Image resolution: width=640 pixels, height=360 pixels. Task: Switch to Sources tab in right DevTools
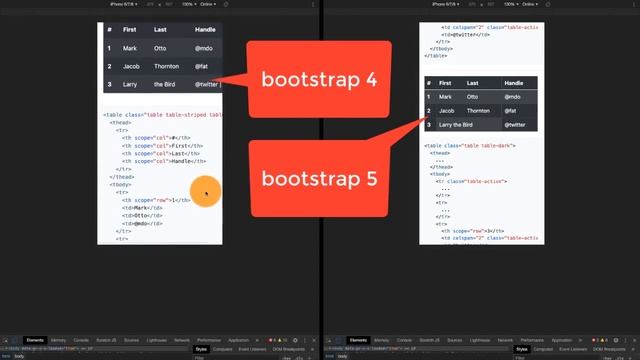click(455, 340)
